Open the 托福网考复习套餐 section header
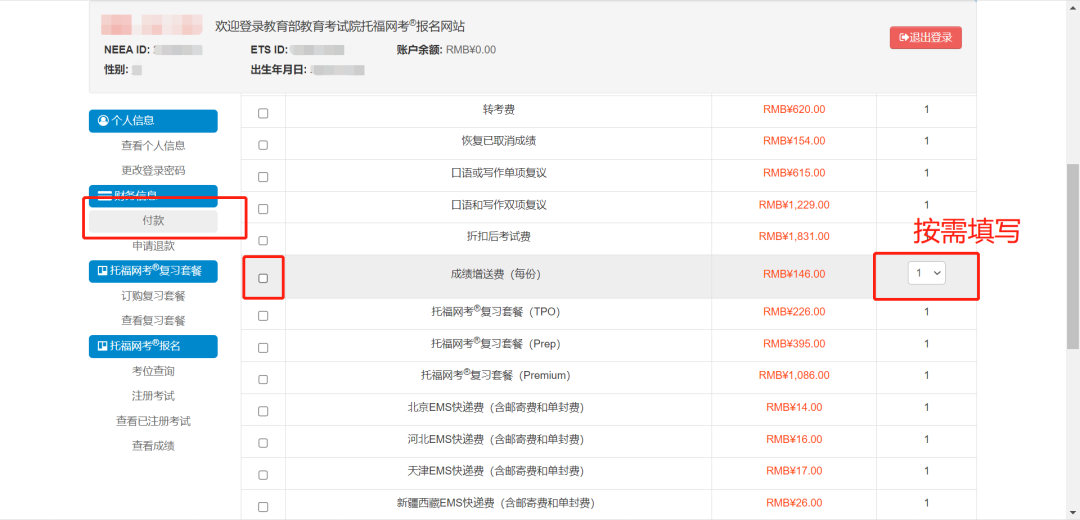Screen dimensions: 1080x520 [153, 271]
